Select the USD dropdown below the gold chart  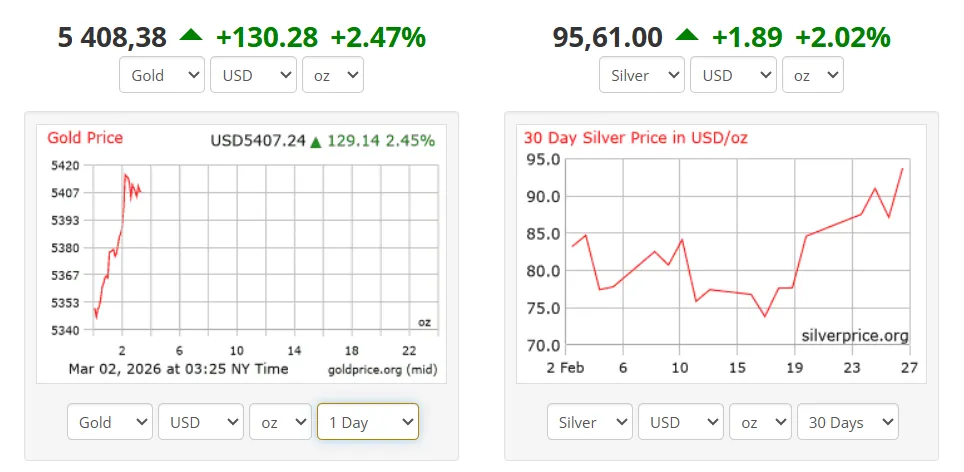(x=201, y=422)
